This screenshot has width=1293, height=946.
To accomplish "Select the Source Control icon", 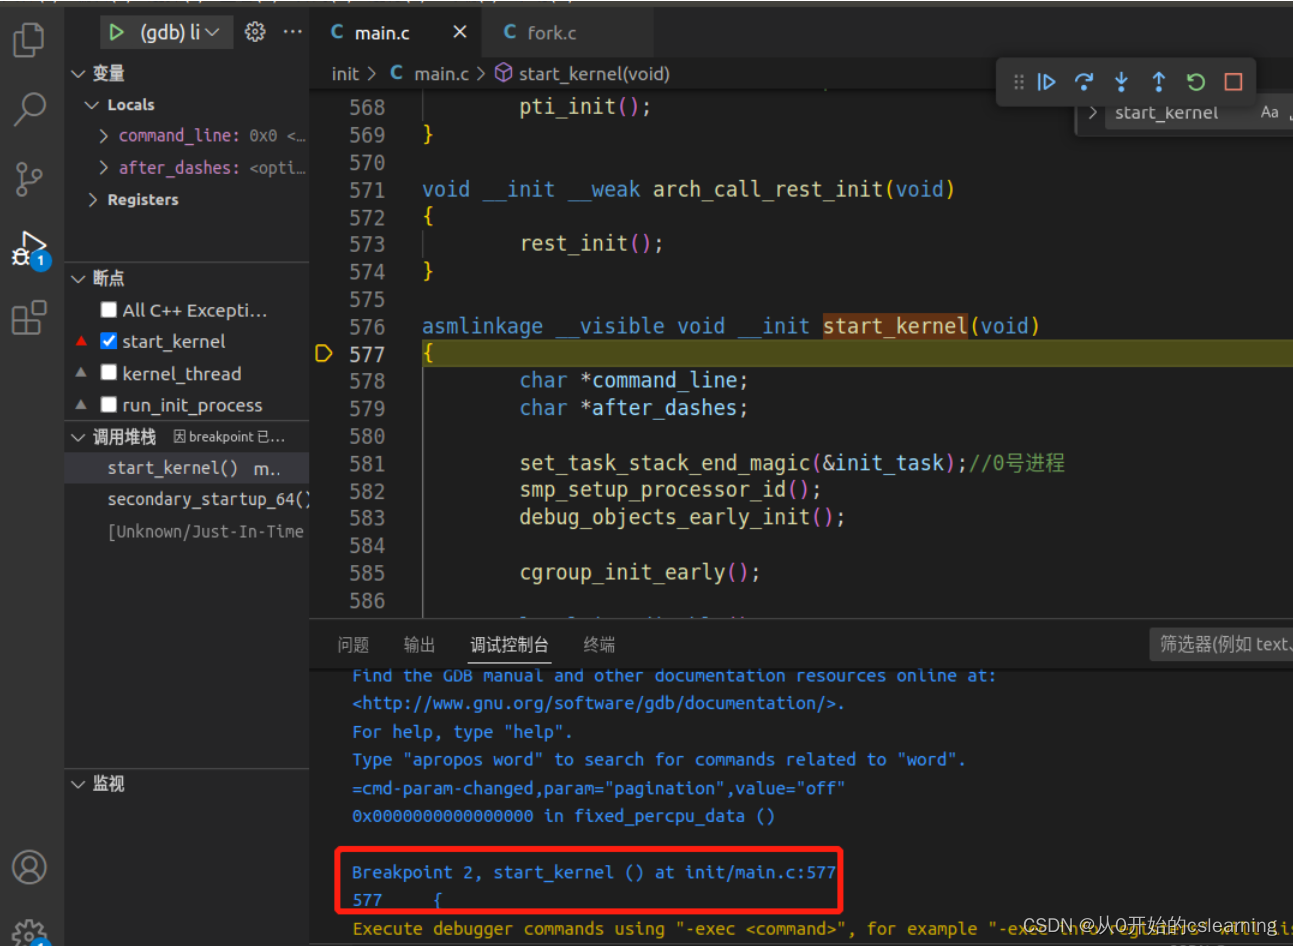I will click(29, 178).
